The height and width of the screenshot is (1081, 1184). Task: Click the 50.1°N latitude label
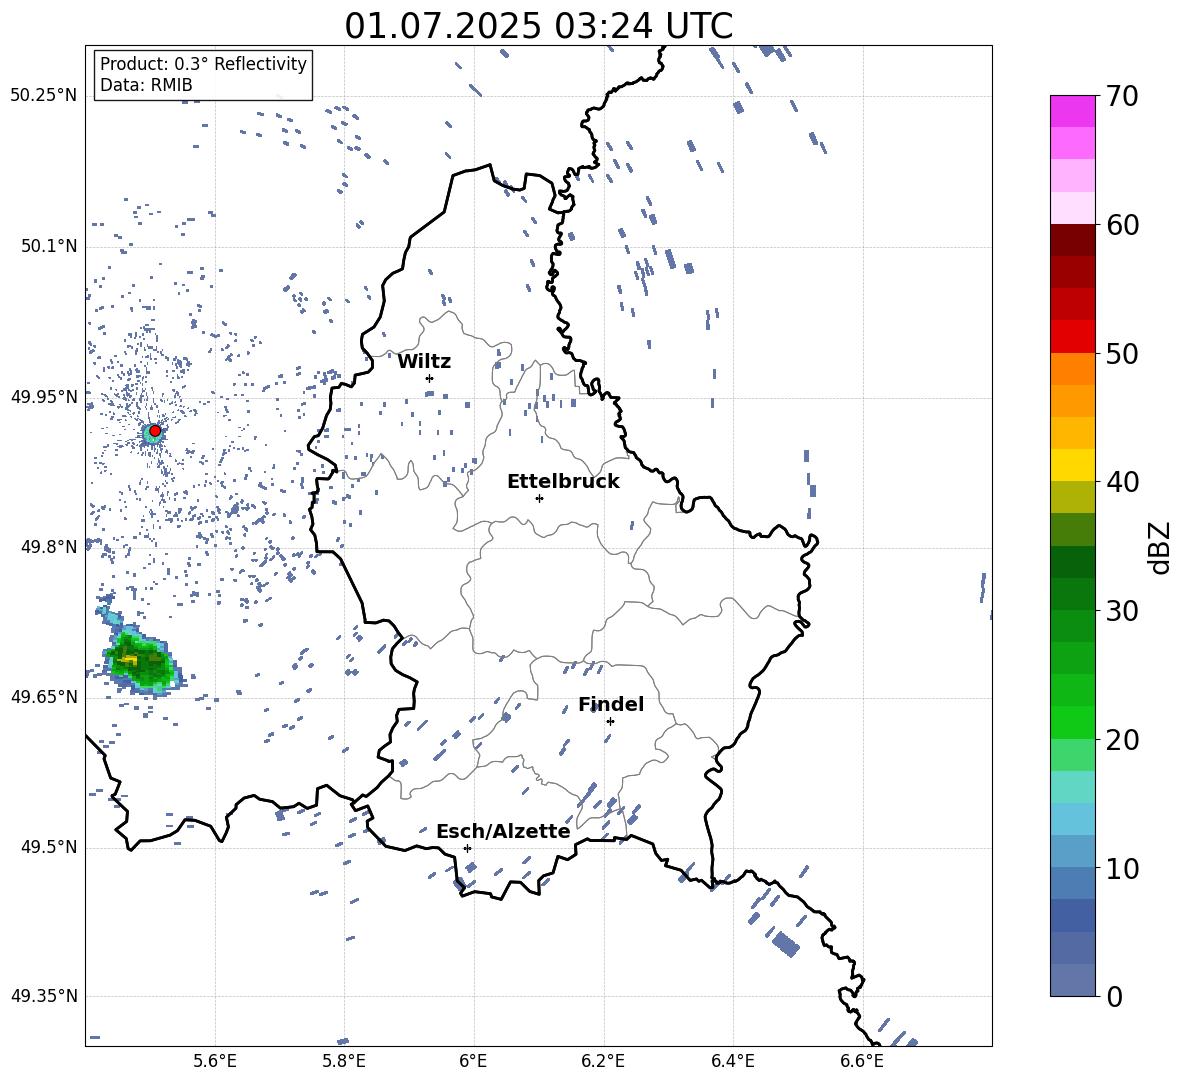[x=49, y=247]
